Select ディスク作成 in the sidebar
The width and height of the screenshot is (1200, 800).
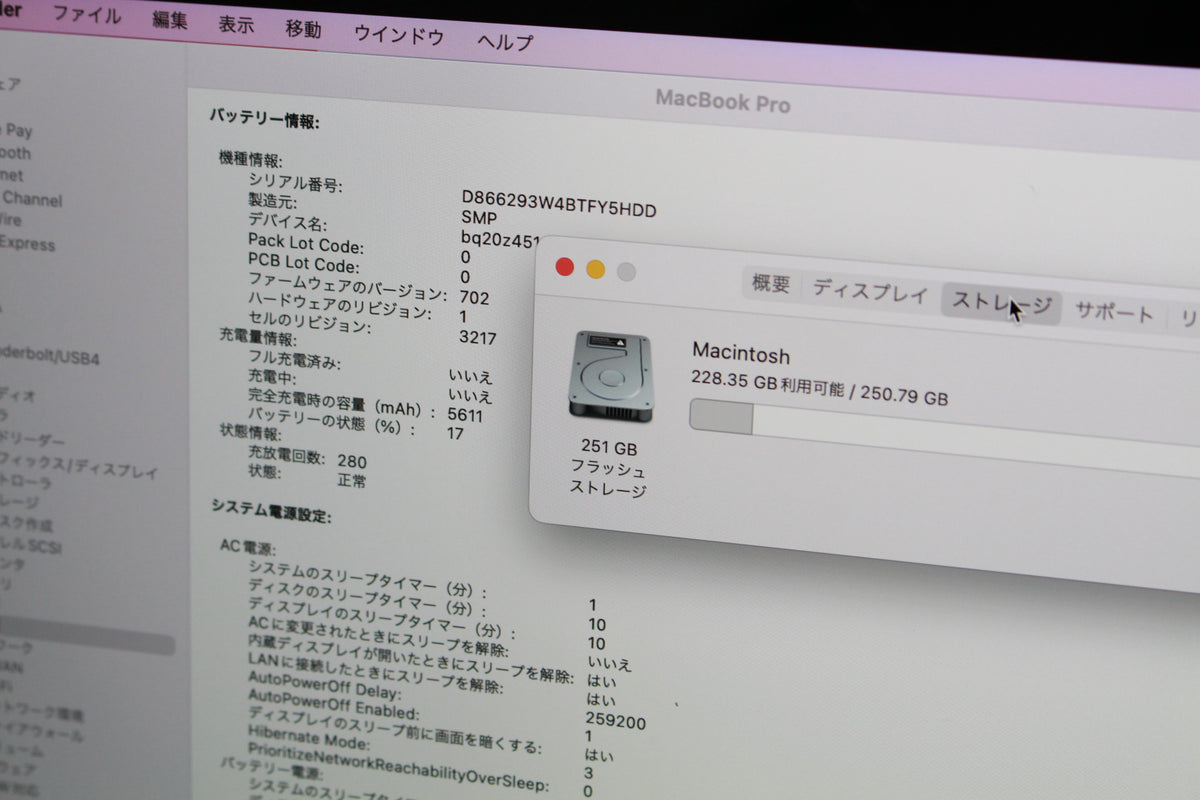27,523
